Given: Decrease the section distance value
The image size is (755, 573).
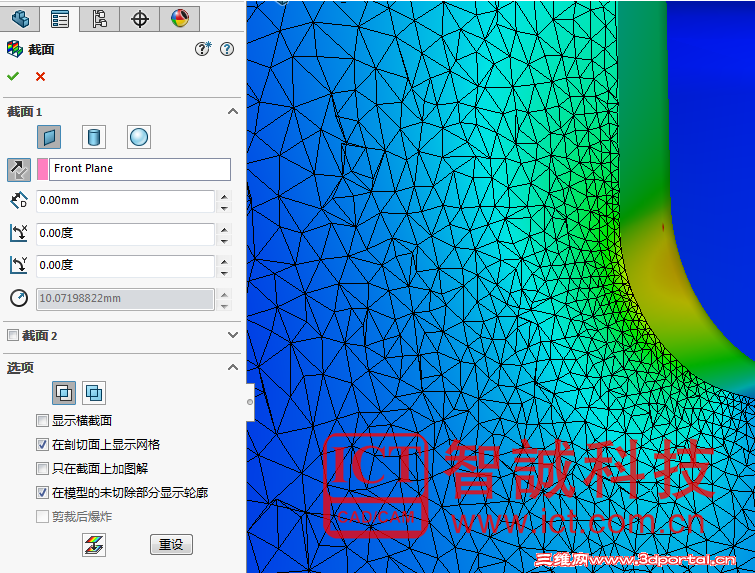Looking at the screenshot, I should (224, 208).
